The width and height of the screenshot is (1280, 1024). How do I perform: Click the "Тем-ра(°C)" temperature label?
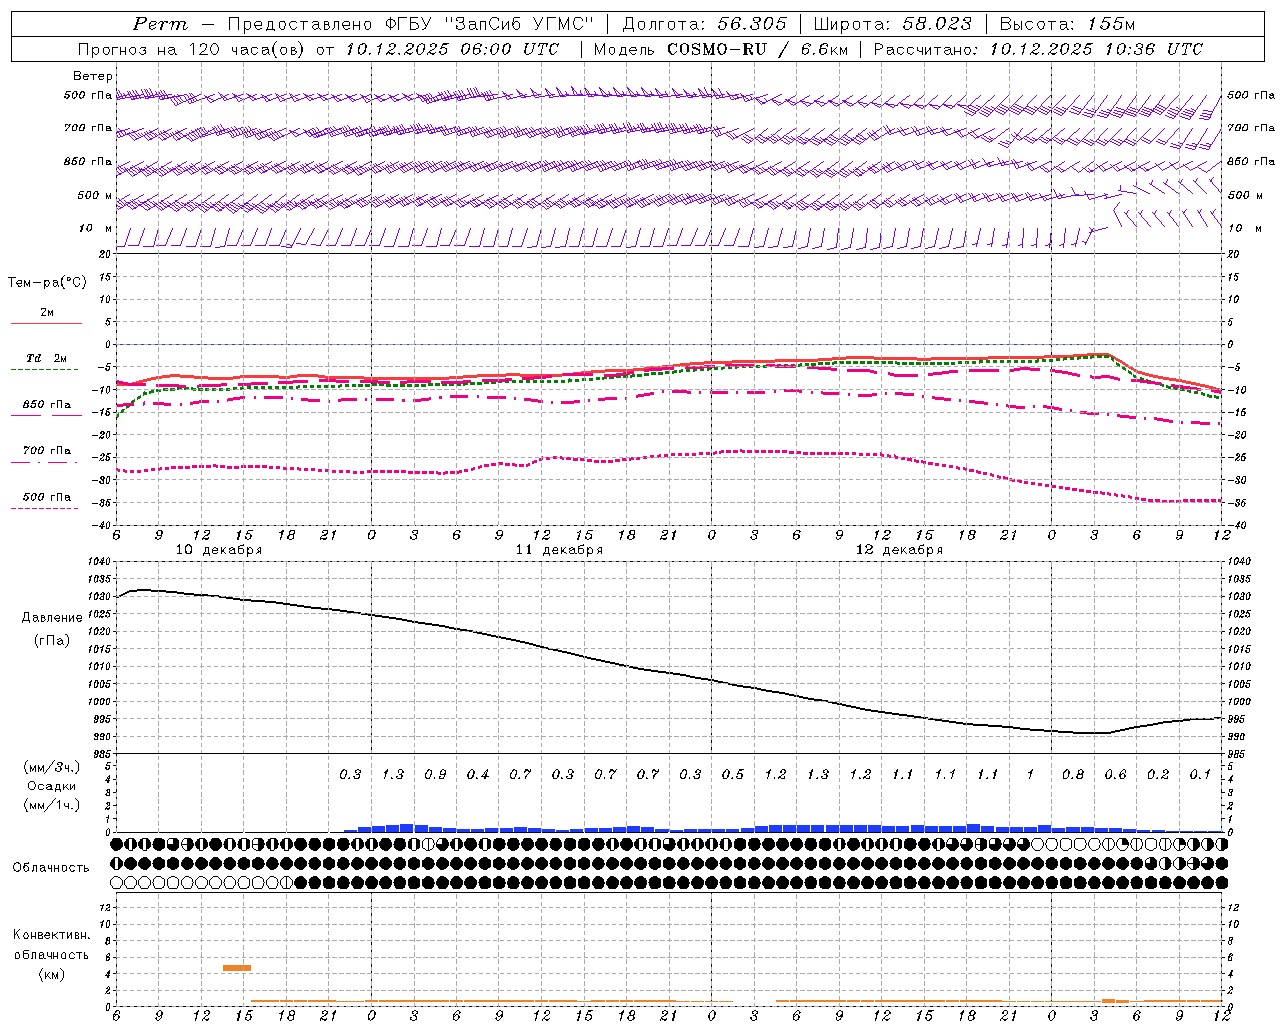coord(47,283)
